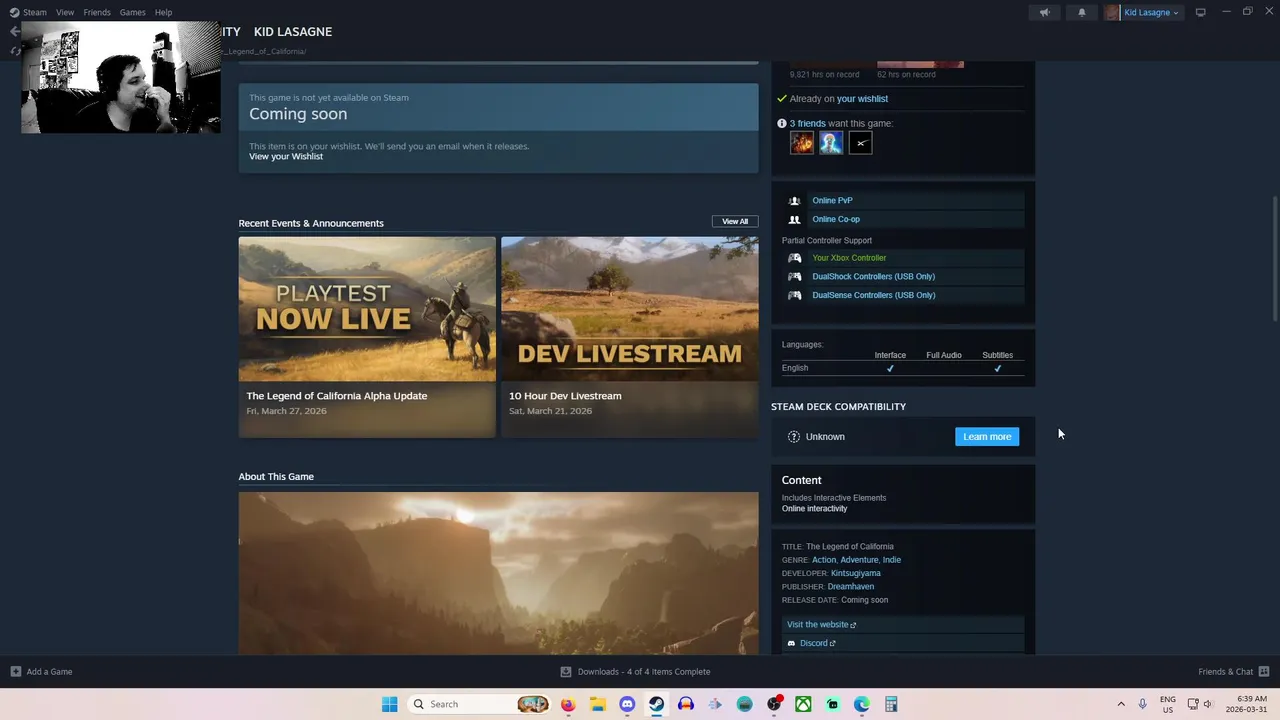Viewport: 1280px width, 720px height.
Task: Open the notifications bell
Action: click(1081, 12)
